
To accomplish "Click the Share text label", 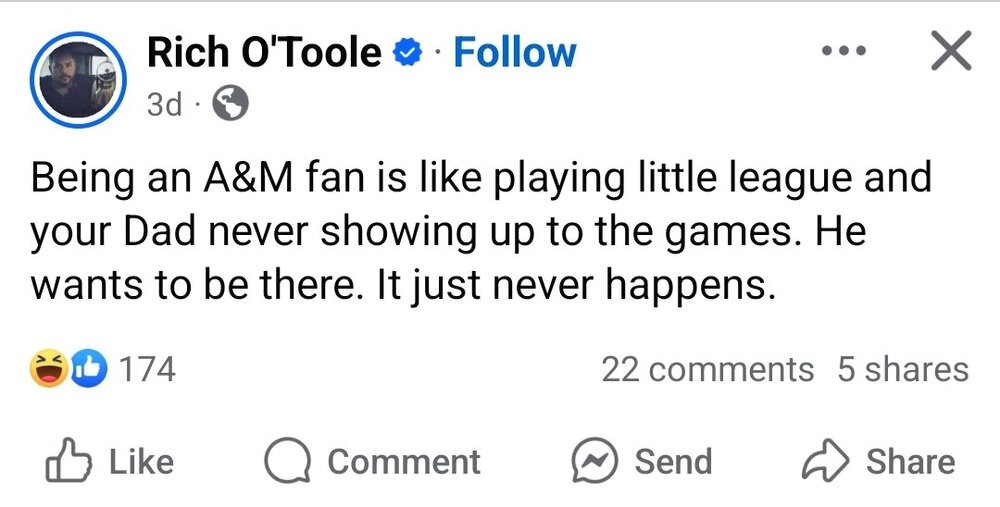I will pos(910,461).
